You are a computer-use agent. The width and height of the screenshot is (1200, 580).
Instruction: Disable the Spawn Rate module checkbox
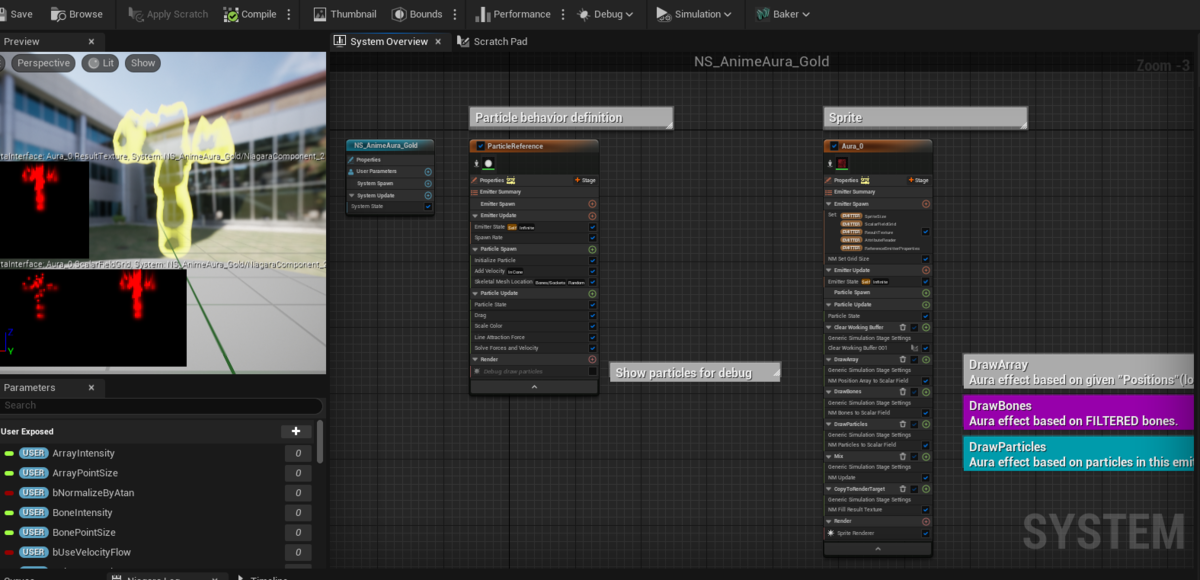pyautogui.click(x=592, y=238)
